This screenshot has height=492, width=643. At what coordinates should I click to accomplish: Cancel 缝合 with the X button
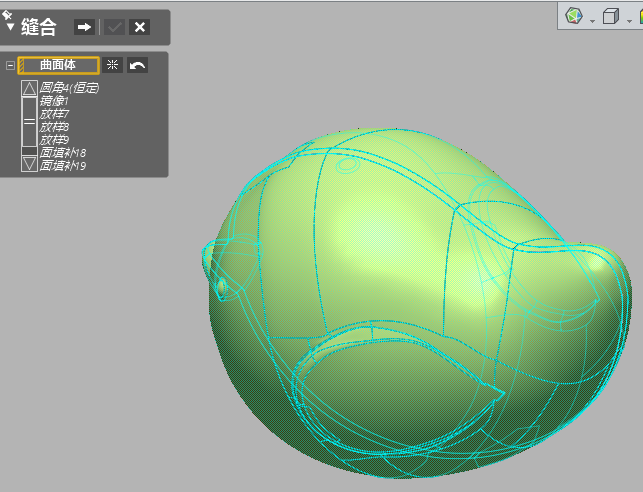pyautogui.click(x=139, y=27)
